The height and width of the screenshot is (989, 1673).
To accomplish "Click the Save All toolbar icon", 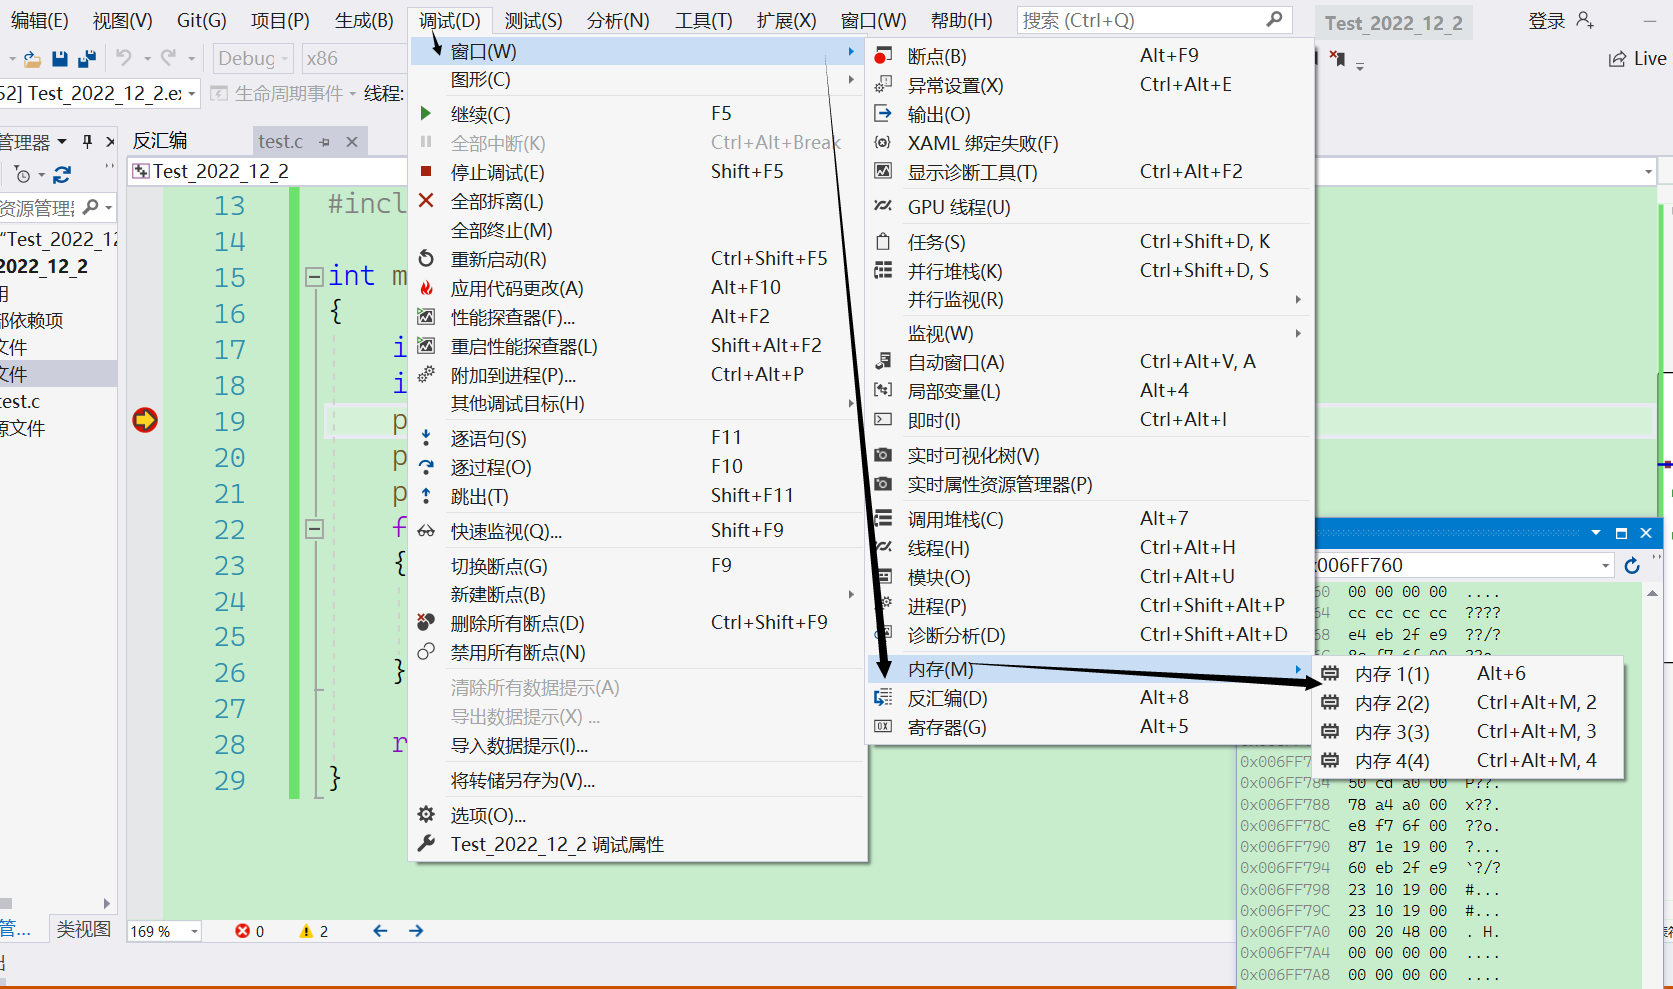I will (x=87, y=59).
